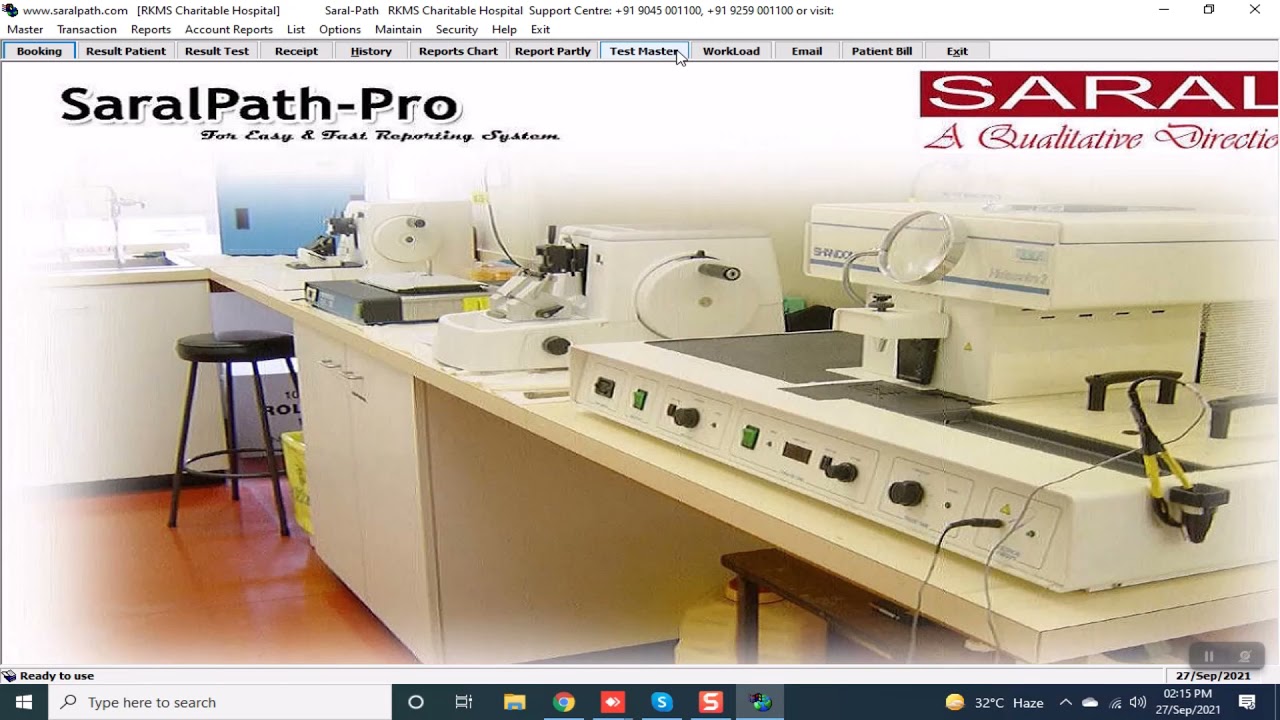Image resolution: width=1280 pixels, height=720 pixels.
Task: Show hidden system tray icons
Action: pyautogui.click(x=1066, y=702)
